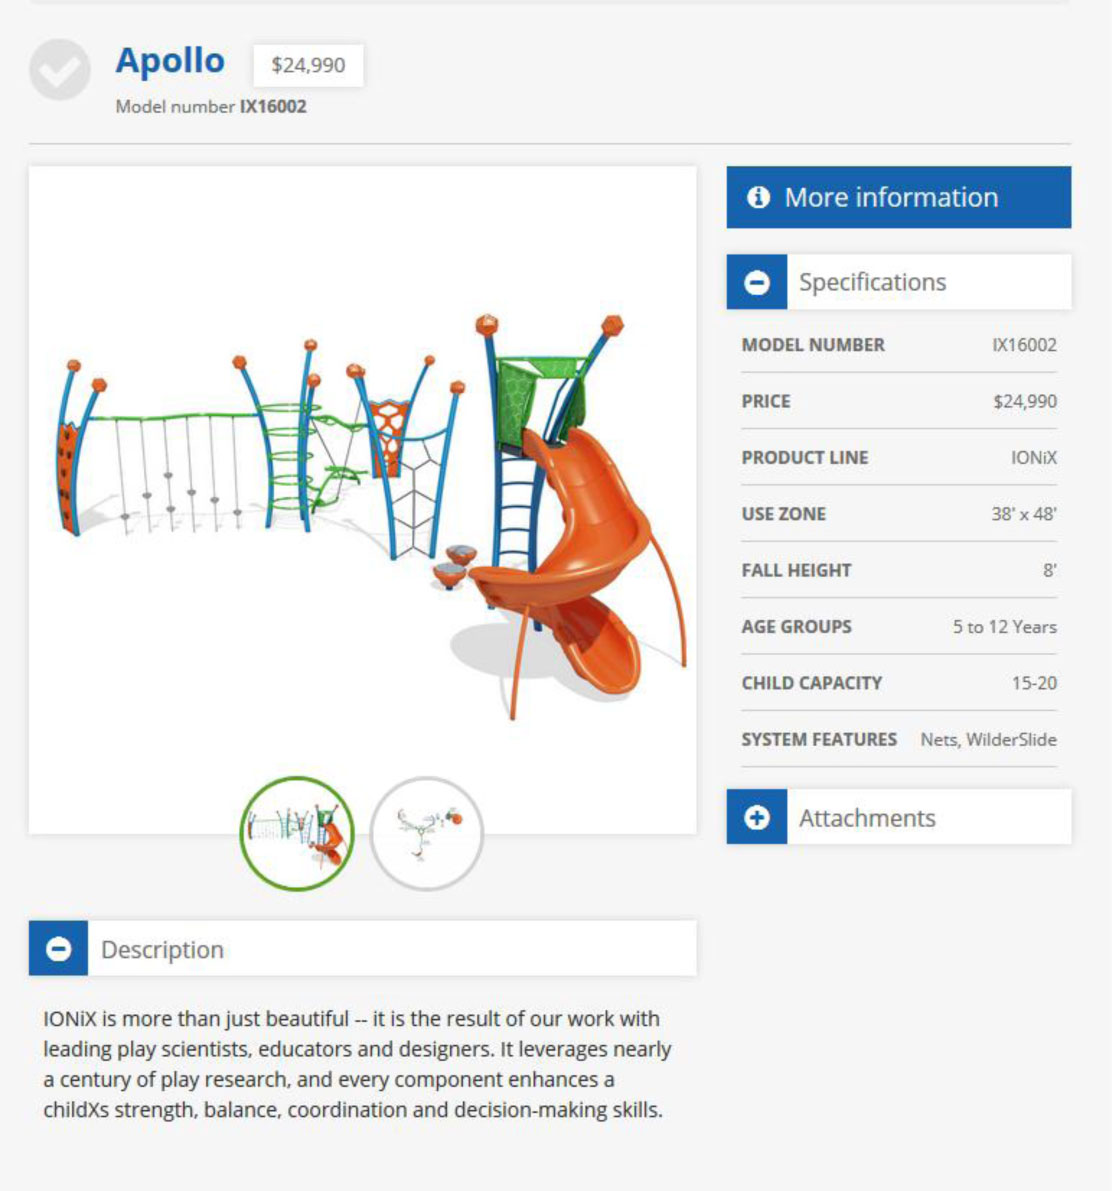
Task: Toggle the Description section header
Action: pyautogui.click(x=390, y=949)
